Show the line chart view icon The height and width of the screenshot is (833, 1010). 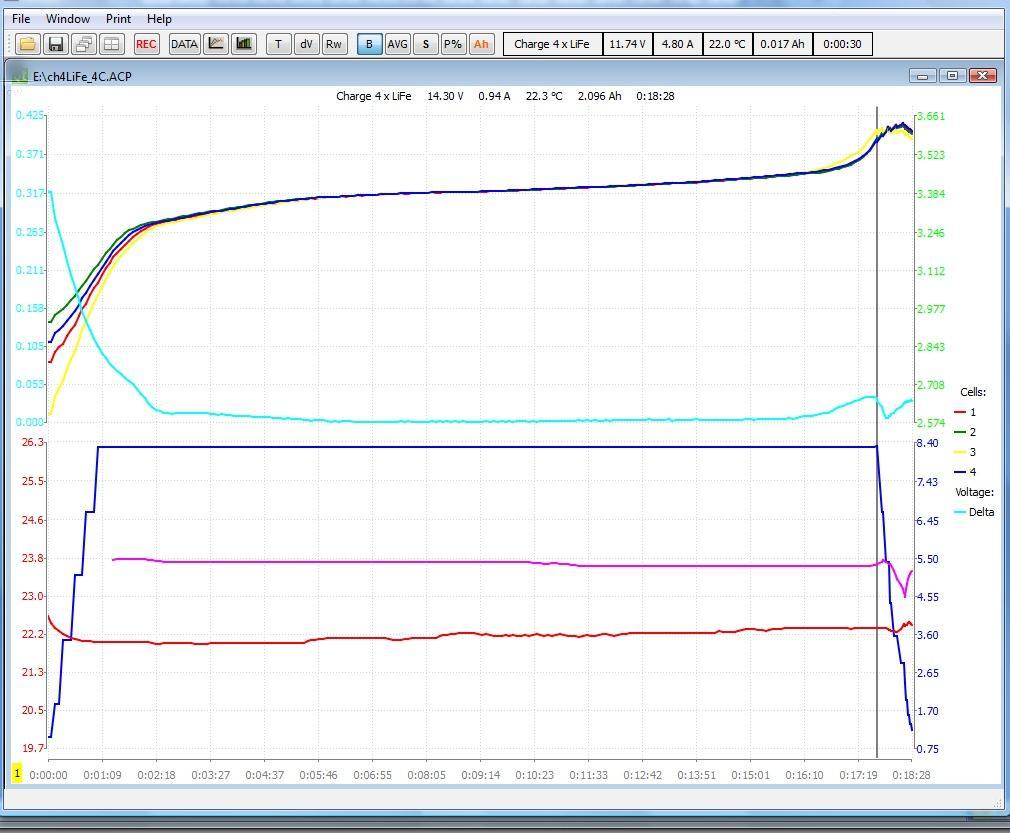[216, 44]
